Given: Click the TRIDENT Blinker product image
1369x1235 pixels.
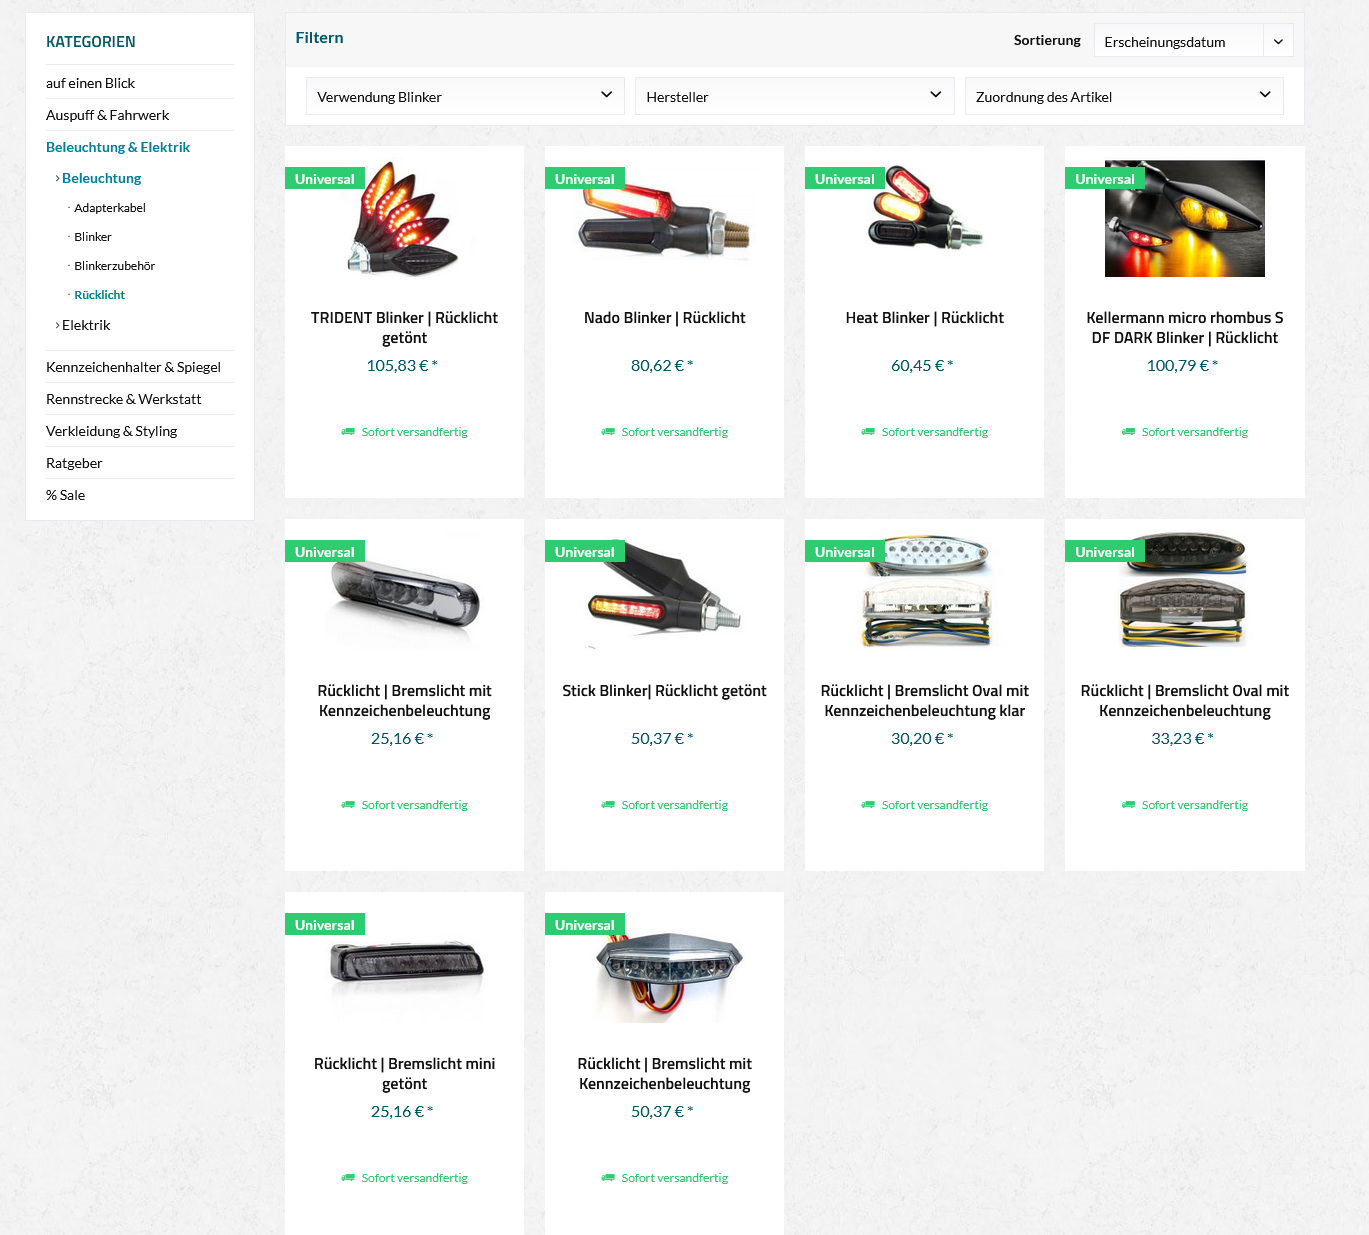Looking at the screenshot, I should click(x=404, y=219).
